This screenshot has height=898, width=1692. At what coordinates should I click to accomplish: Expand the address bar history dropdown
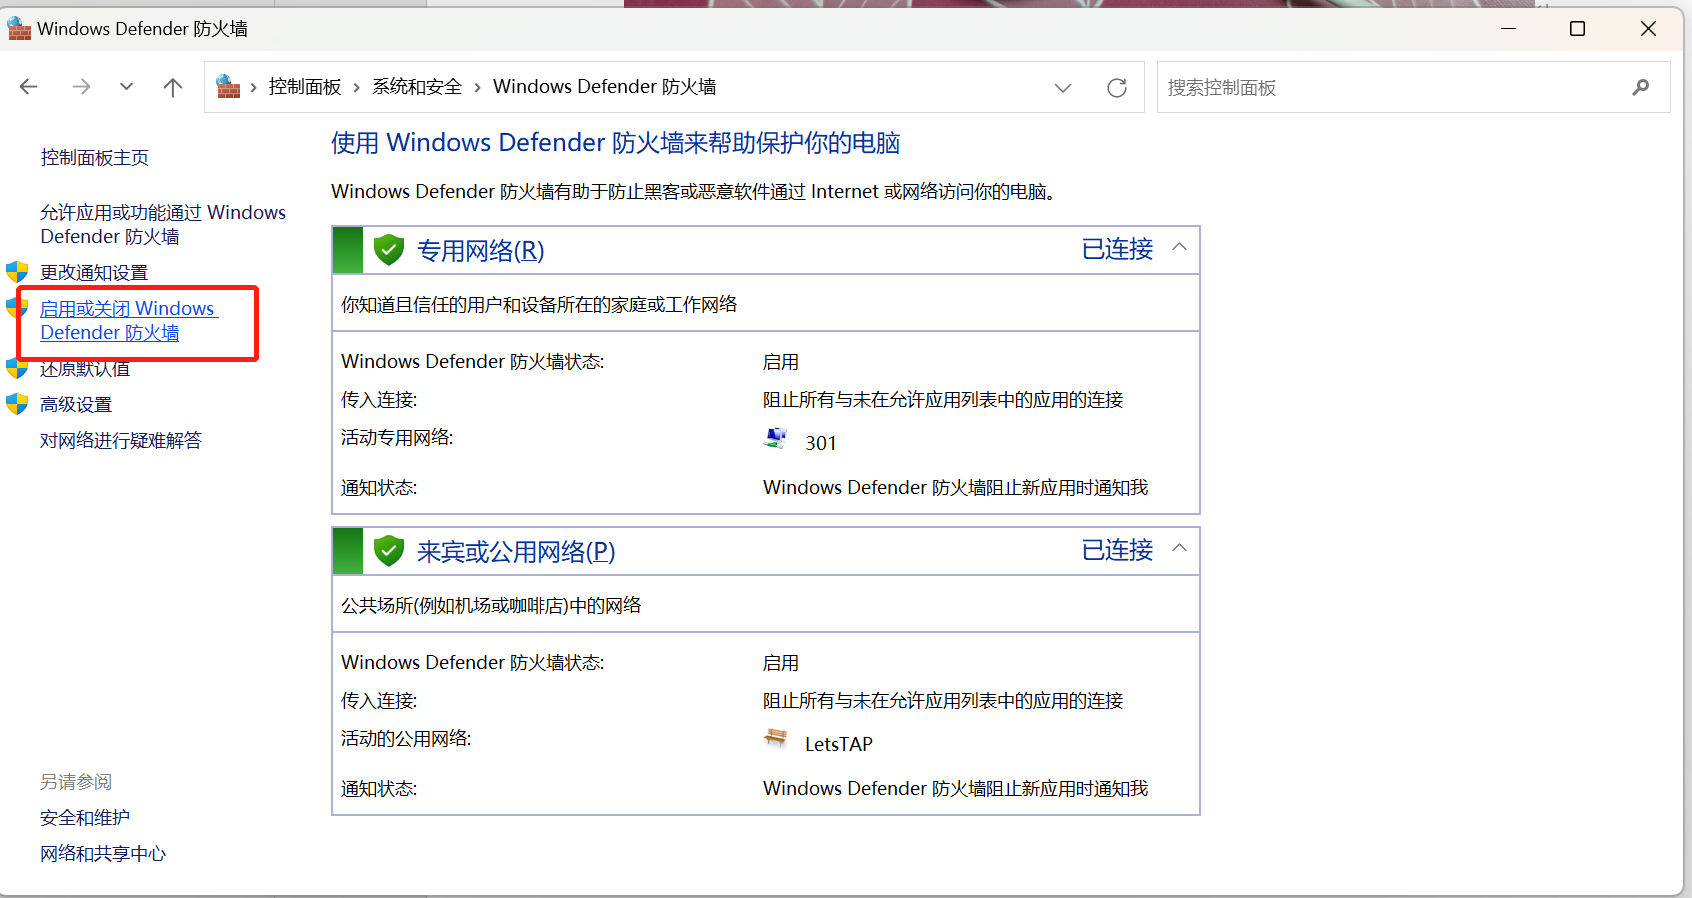tap(1062, 88)
